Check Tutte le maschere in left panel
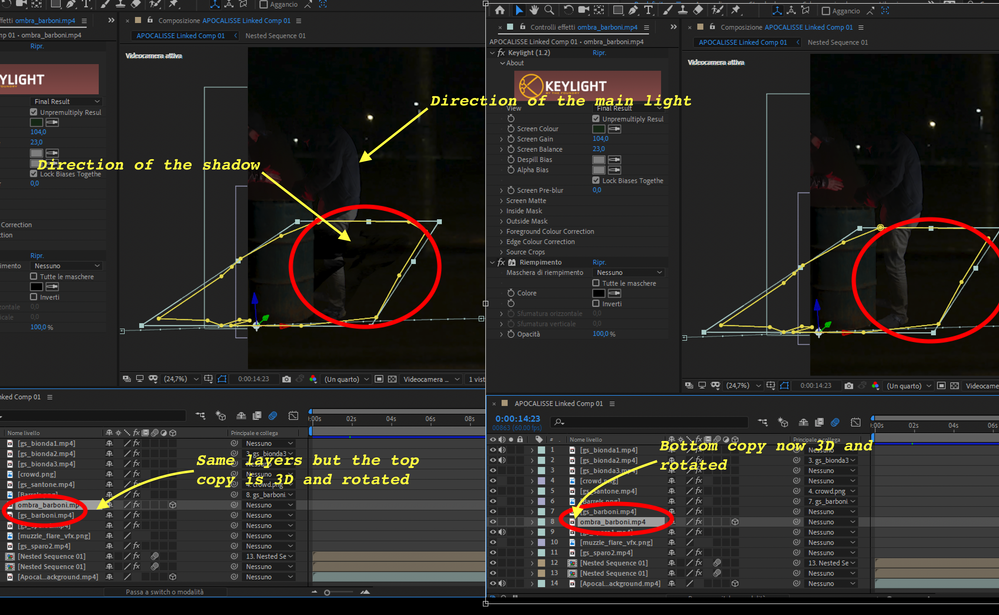 [x=34, y=277]
